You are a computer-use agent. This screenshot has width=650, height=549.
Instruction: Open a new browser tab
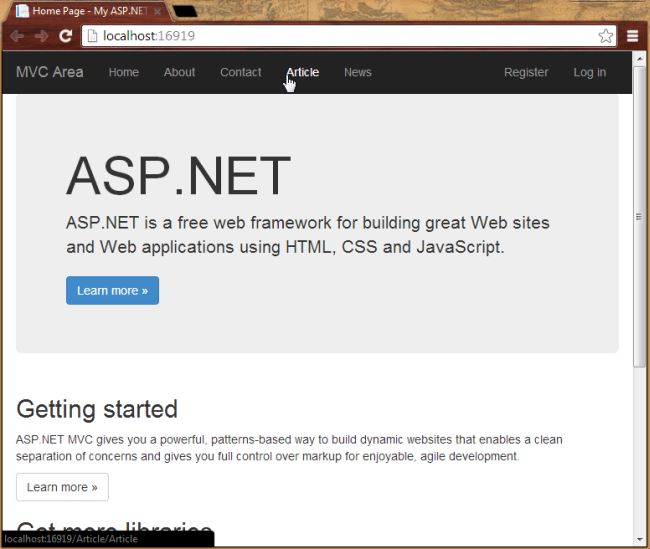pyautogui.click(x=185, y=12)
